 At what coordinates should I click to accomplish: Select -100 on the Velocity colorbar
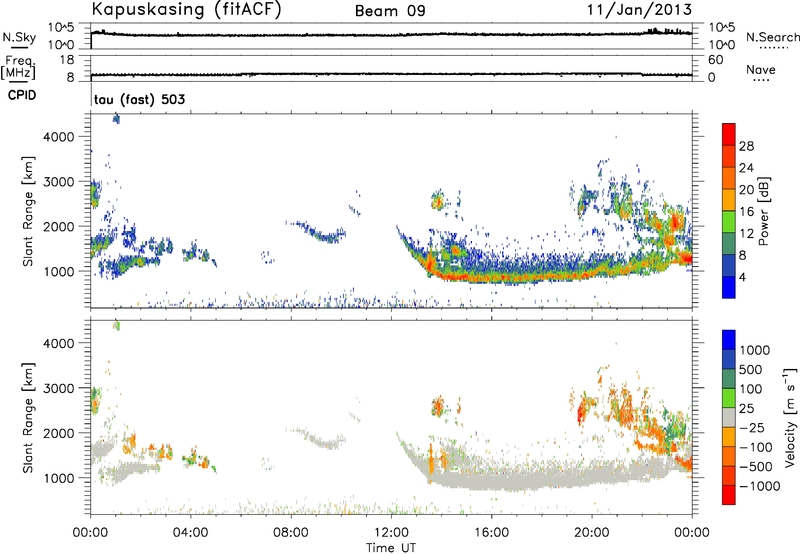click(x=756, y=447)
